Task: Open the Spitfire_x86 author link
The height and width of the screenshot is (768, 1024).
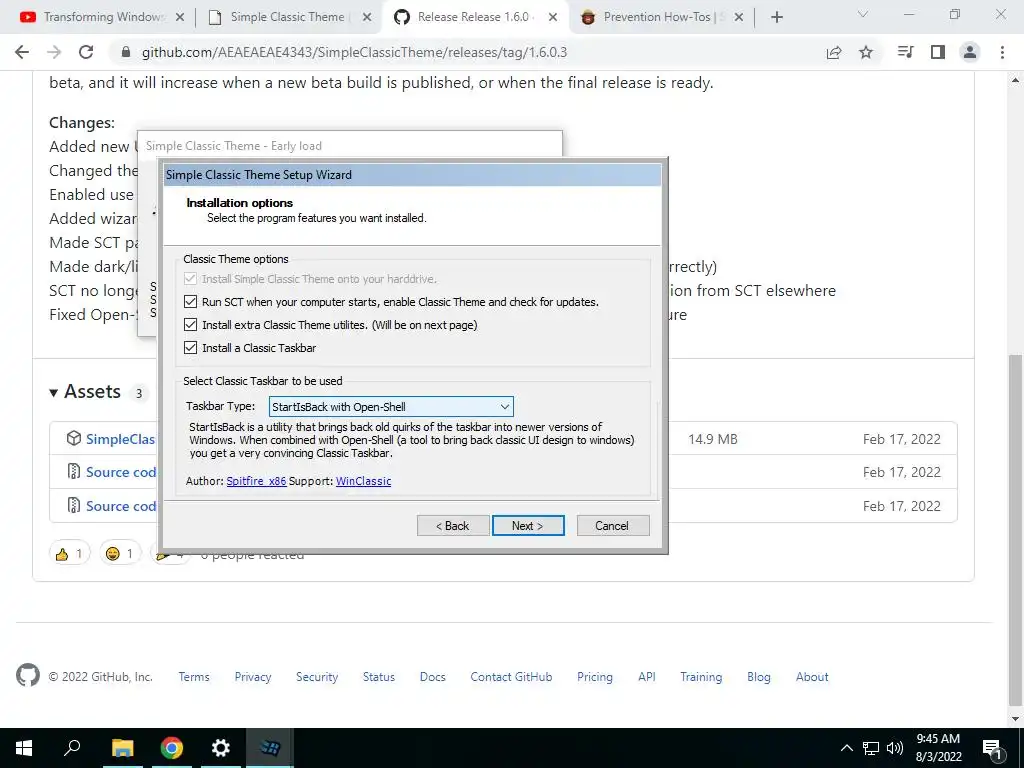Action: (256, 481)
